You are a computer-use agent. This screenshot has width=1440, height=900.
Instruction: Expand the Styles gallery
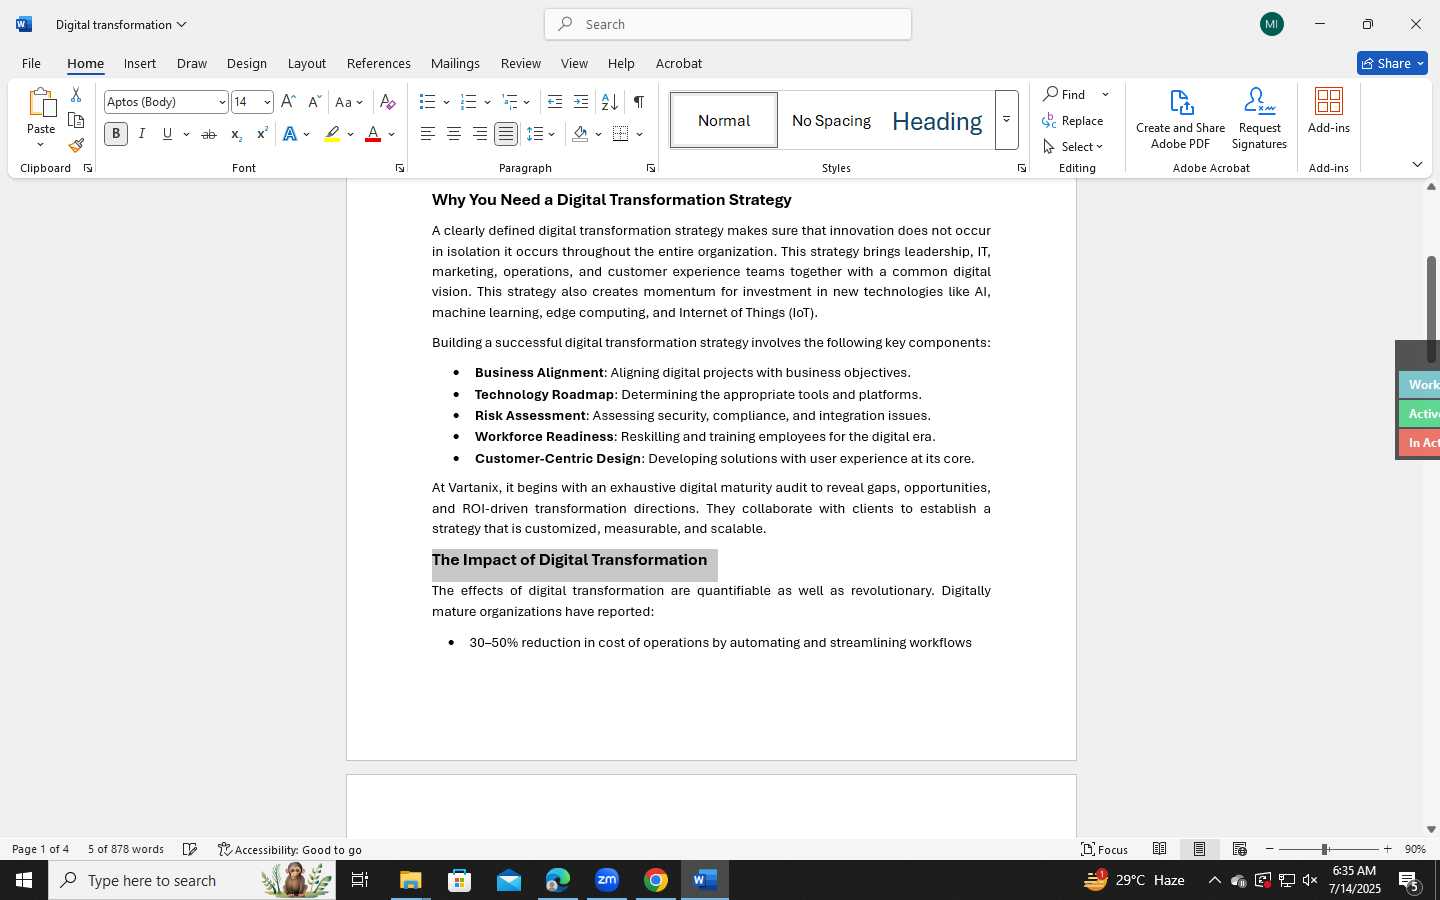1007,120
